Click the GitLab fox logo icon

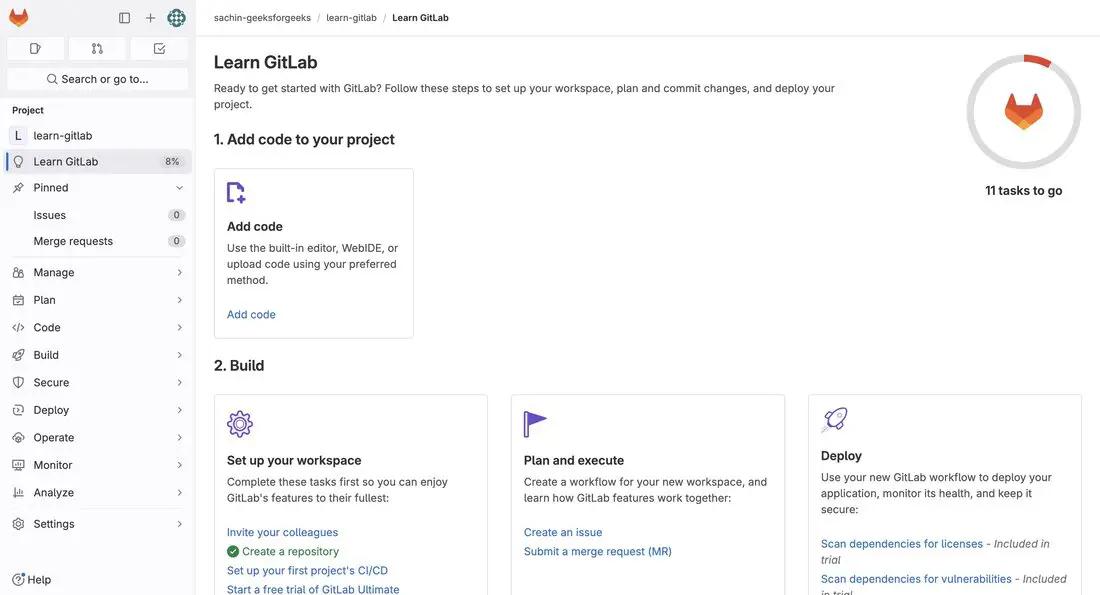19,18
